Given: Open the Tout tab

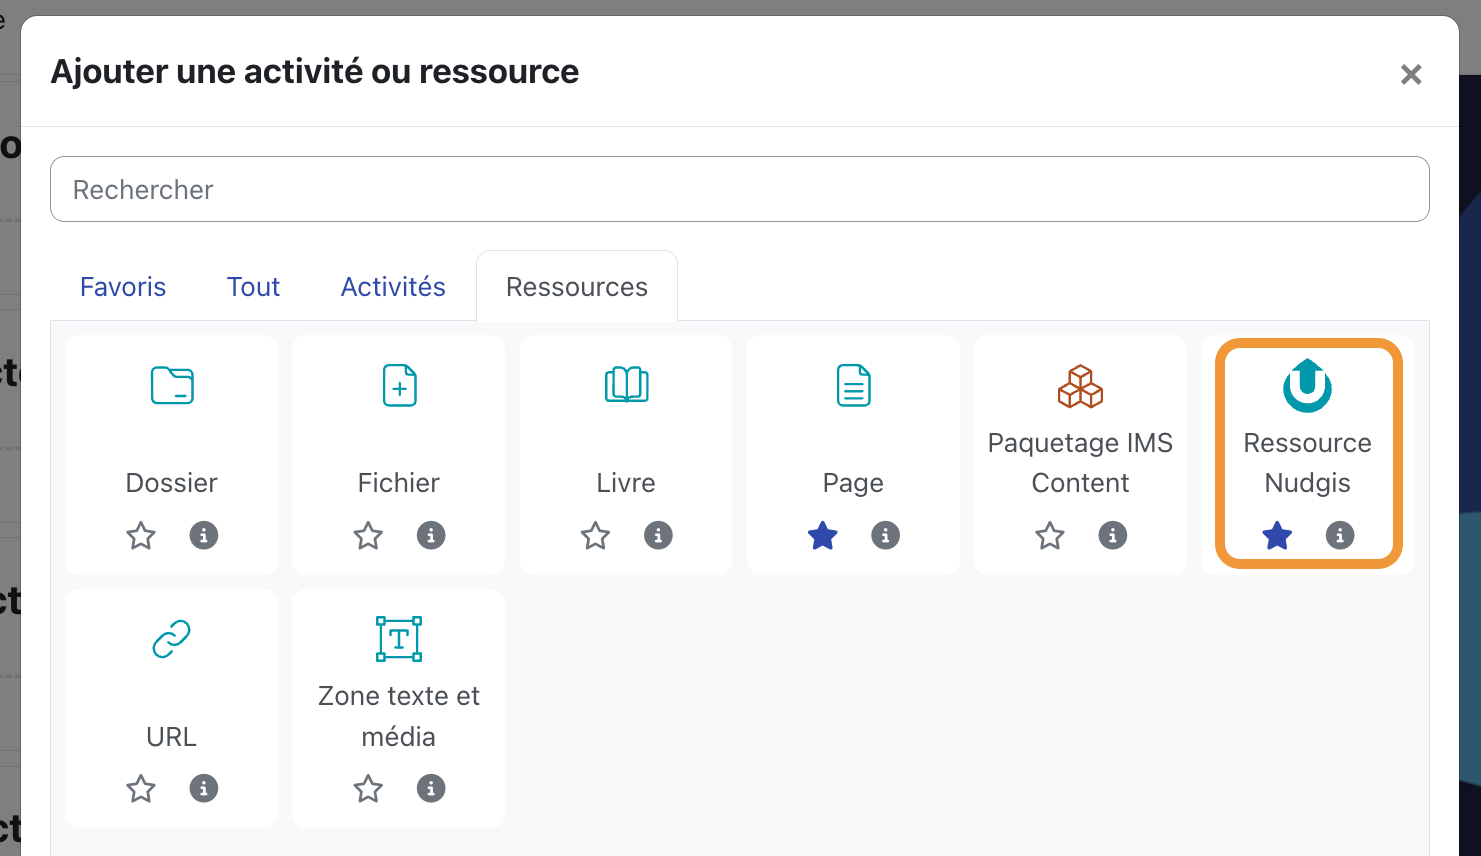Looking at the screenshot, I should pyautogui.click(x=253, y=287).
